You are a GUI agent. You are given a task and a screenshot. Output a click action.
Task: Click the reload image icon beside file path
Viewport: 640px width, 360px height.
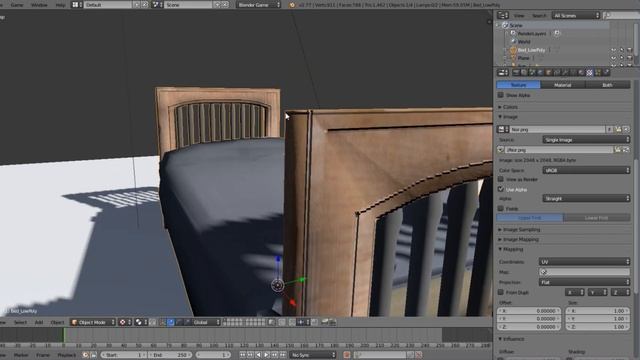coord(626,150)
